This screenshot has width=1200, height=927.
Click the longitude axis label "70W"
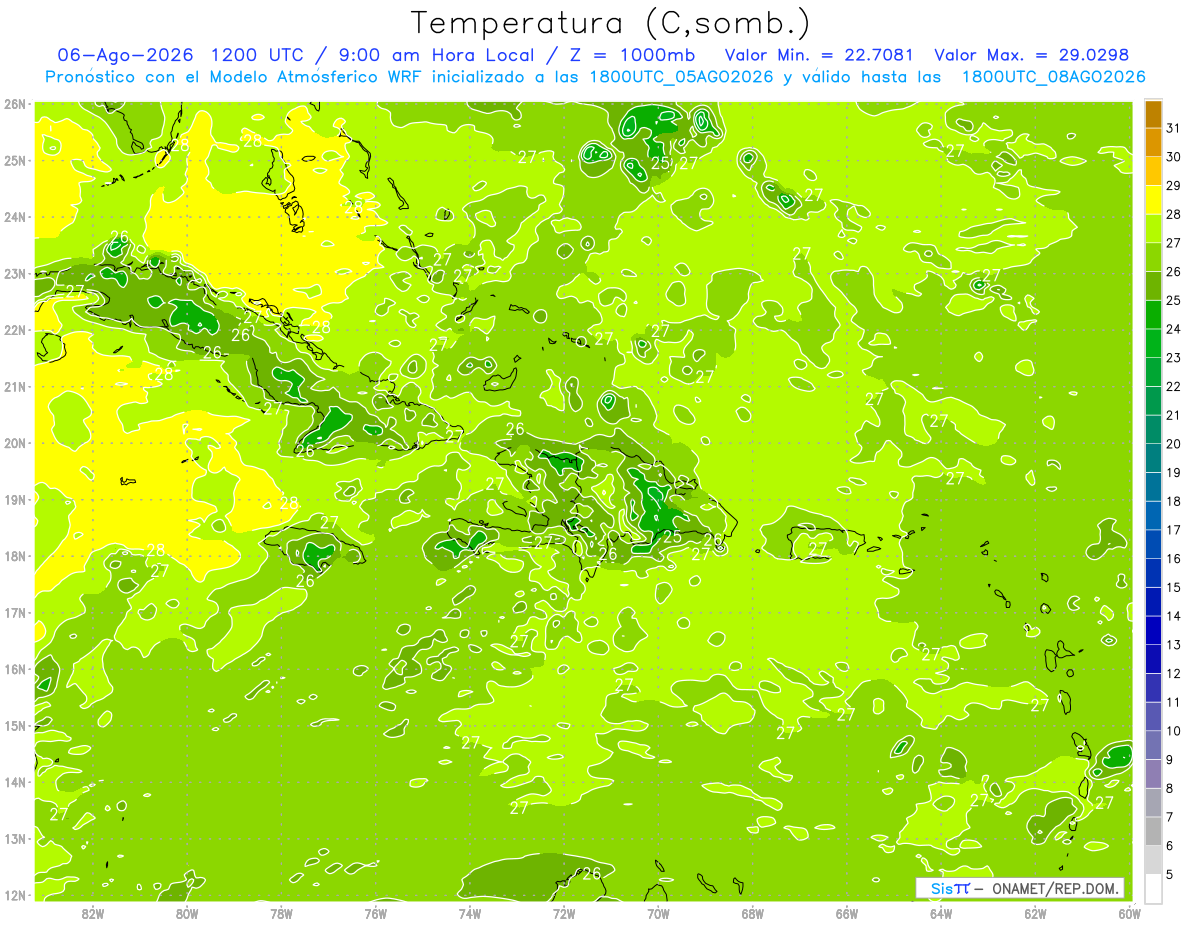tap(658, 913)
